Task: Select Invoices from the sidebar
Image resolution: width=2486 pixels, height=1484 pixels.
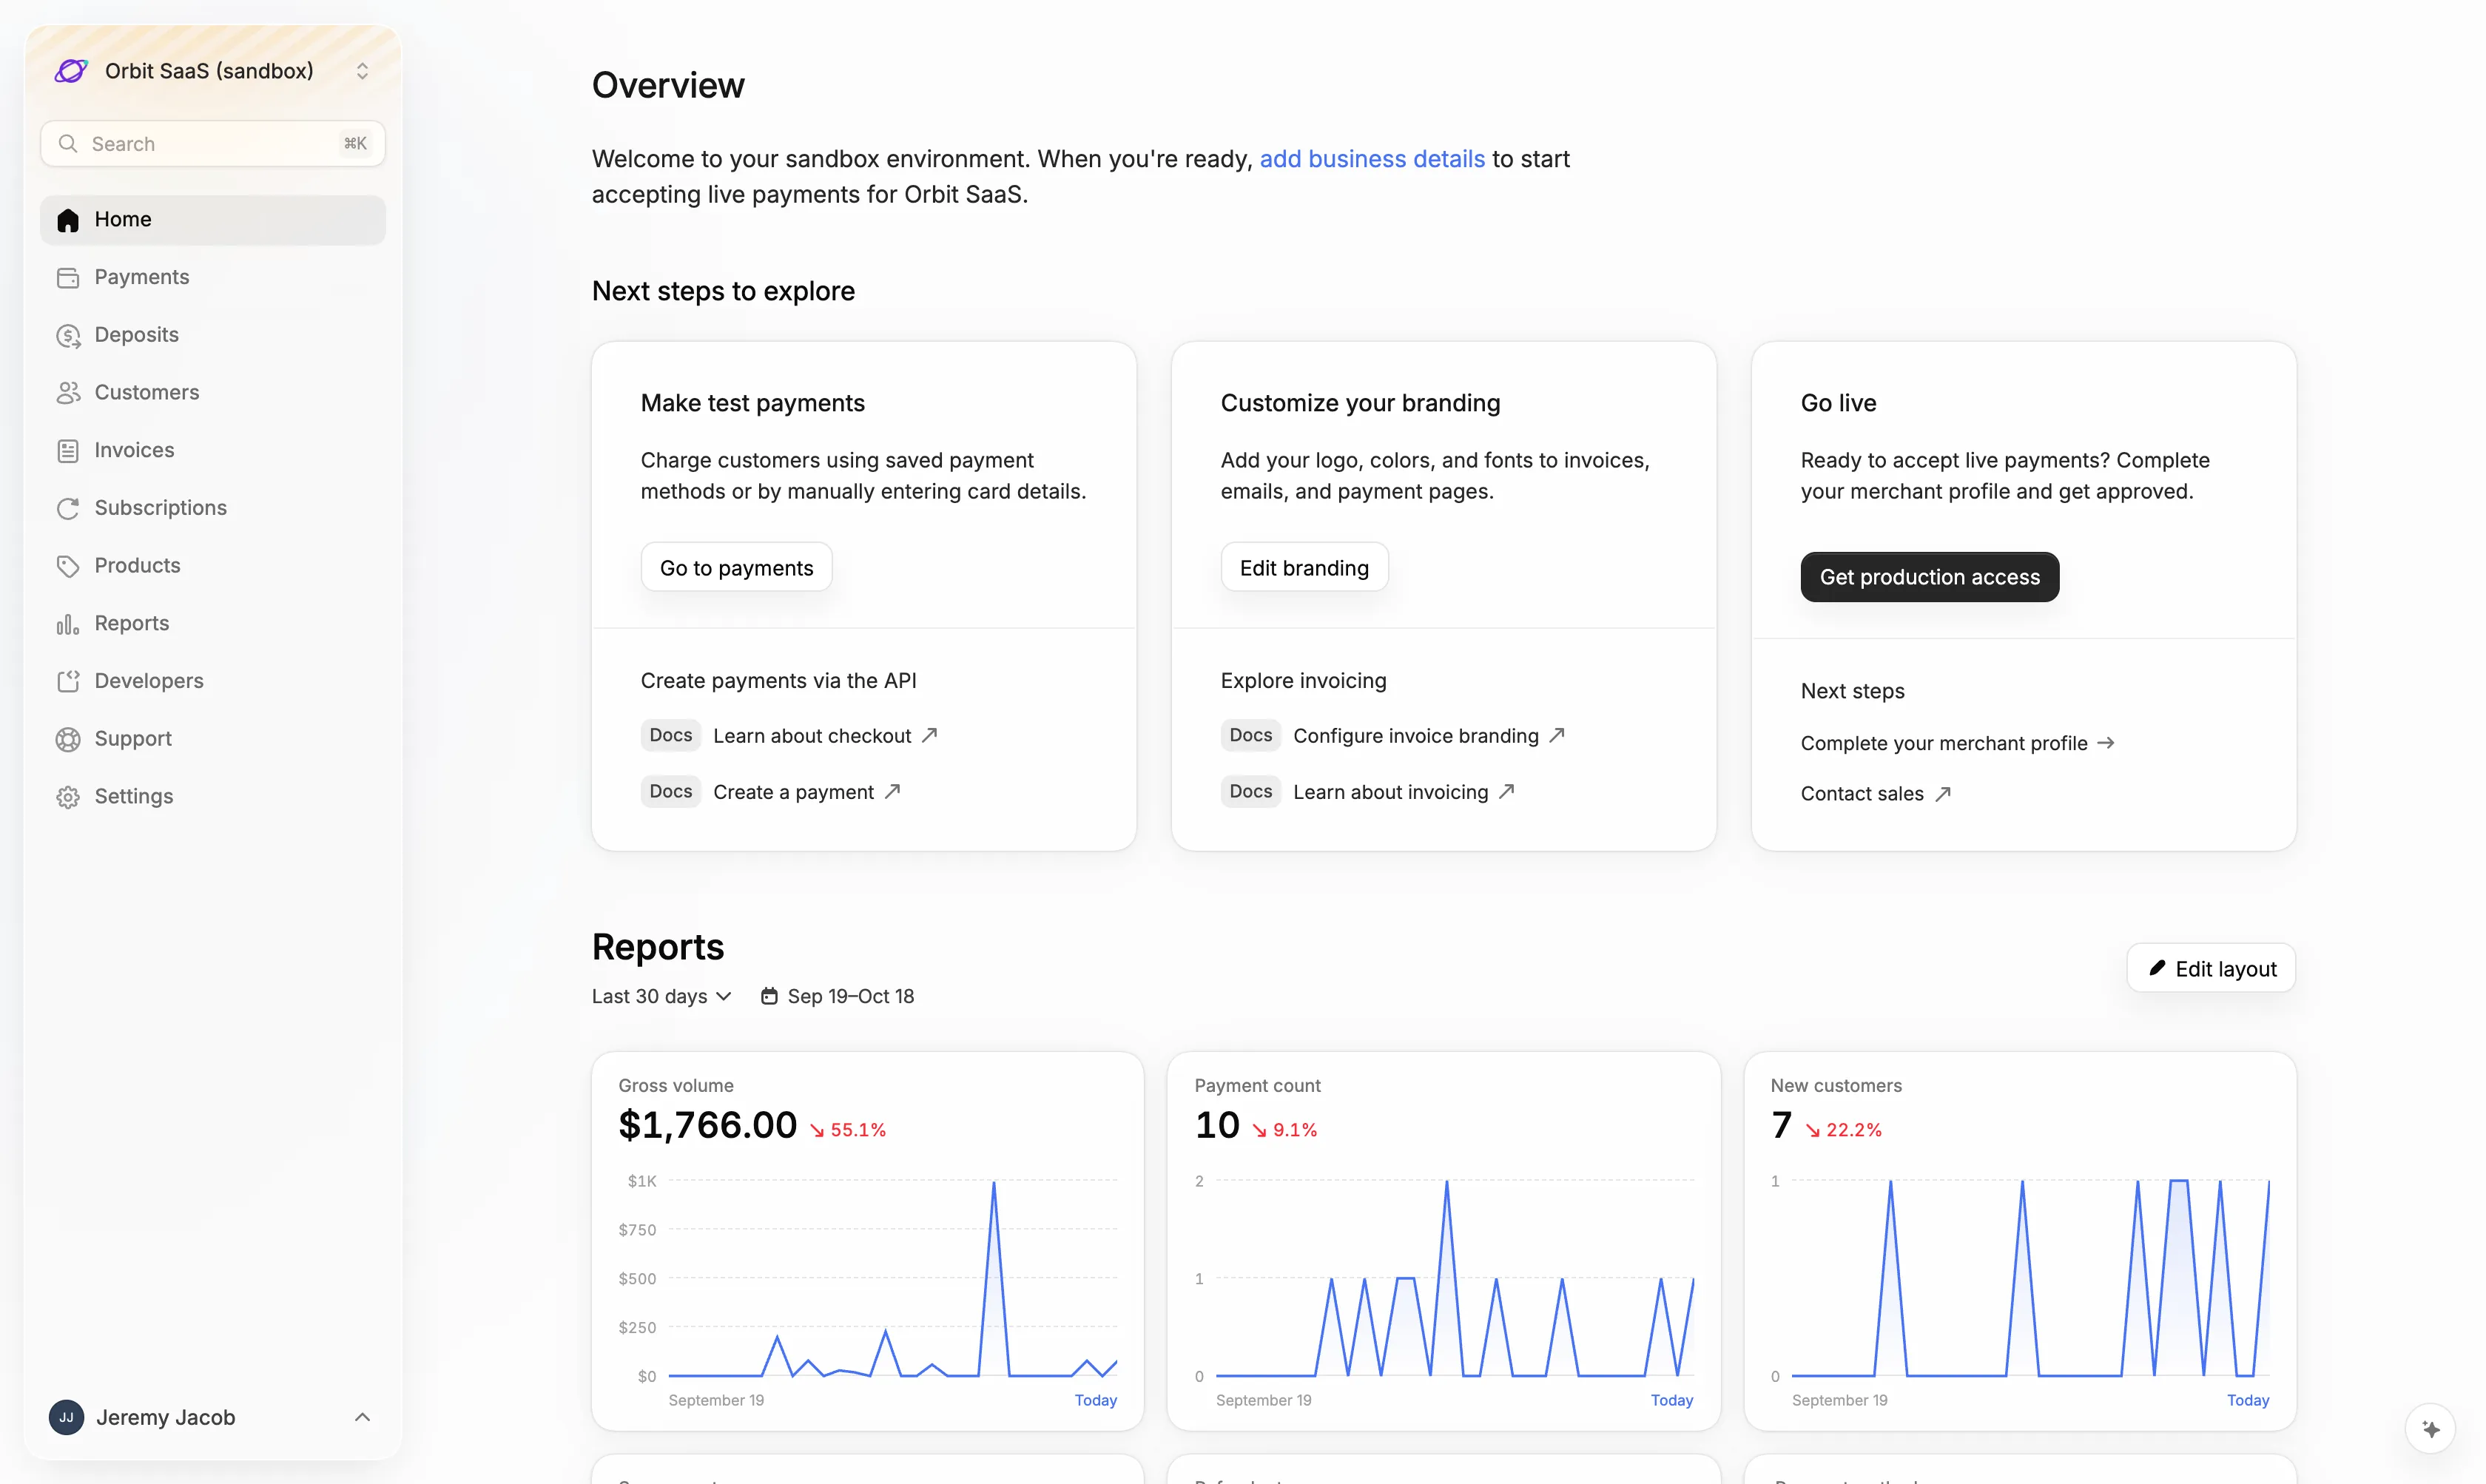Action: [213, 451]
